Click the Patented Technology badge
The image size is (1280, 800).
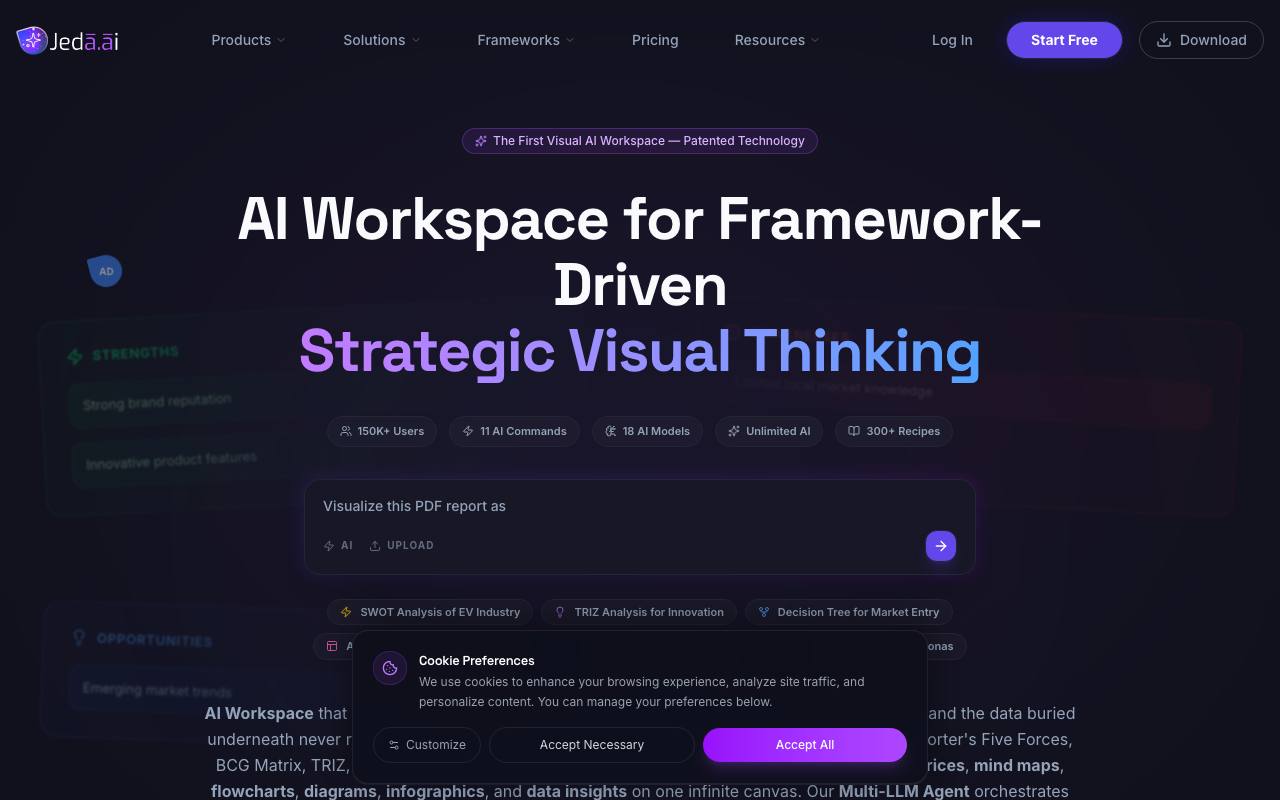(x=640, y=141)
